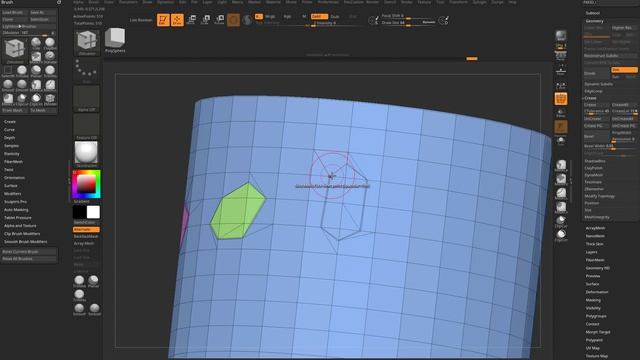Expand the Curve brush section
This screenshot has height=360, width=640.
(x=9, y=130)
